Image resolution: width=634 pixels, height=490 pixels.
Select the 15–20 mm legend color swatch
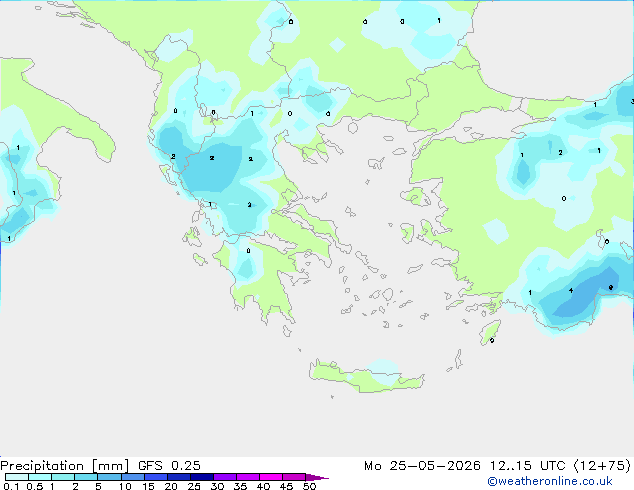156,477
